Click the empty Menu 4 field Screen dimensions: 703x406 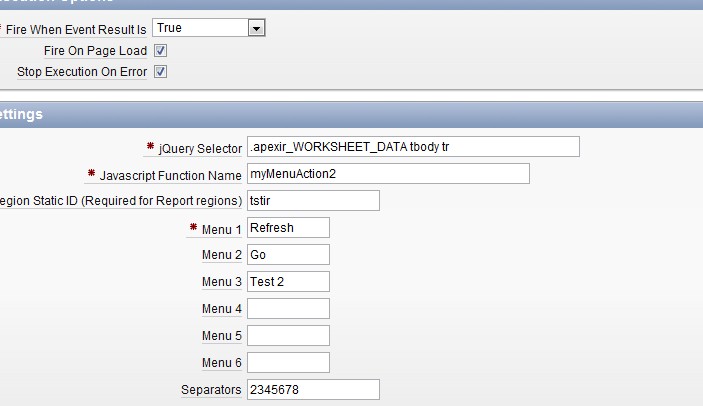pos(288,309)
